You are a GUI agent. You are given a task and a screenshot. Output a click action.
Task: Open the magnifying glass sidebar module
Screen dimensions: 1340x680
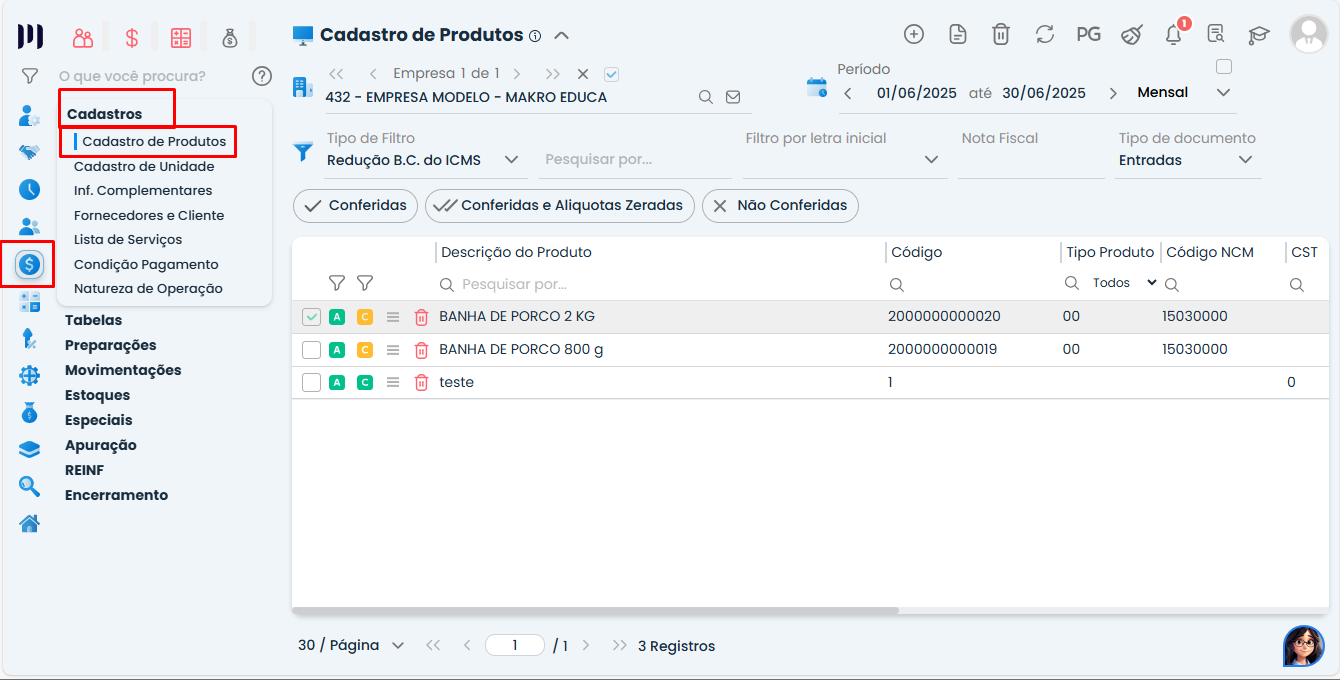click(x=30, y=486)
